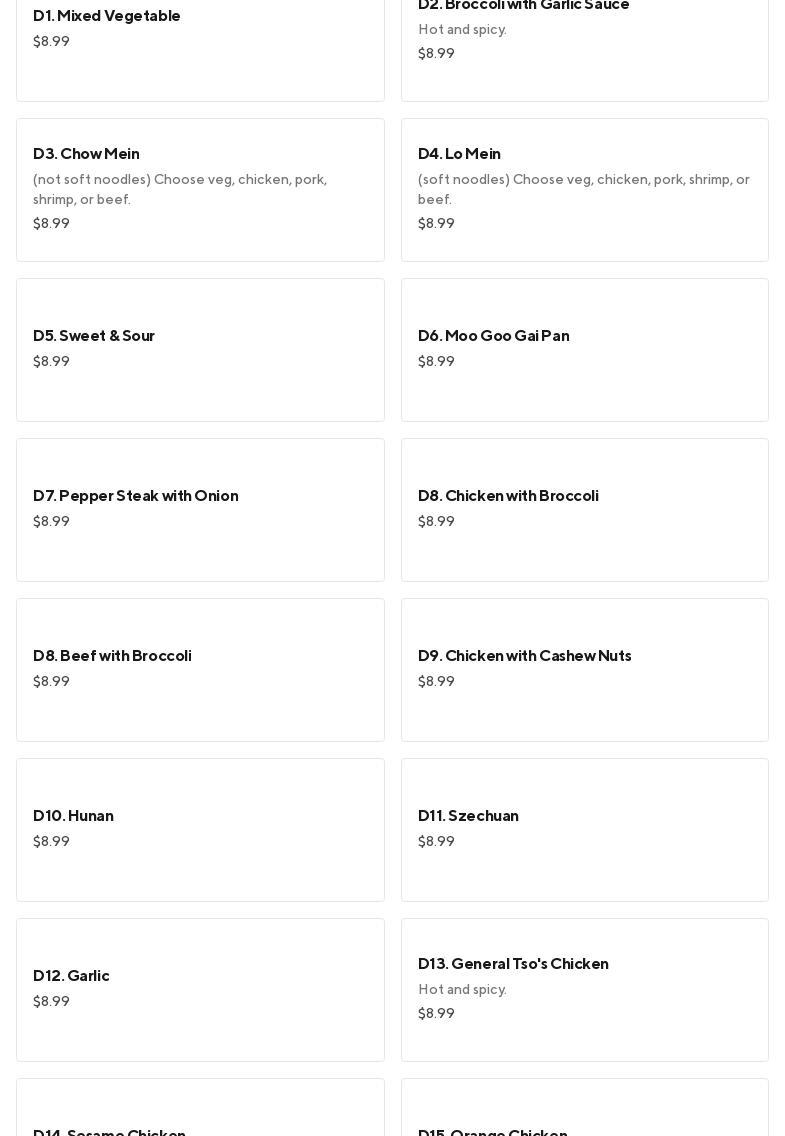785x1136 pixels.
Task: Select D2. Broccoli with Garlic Sauce
Action: coord(584,40)
